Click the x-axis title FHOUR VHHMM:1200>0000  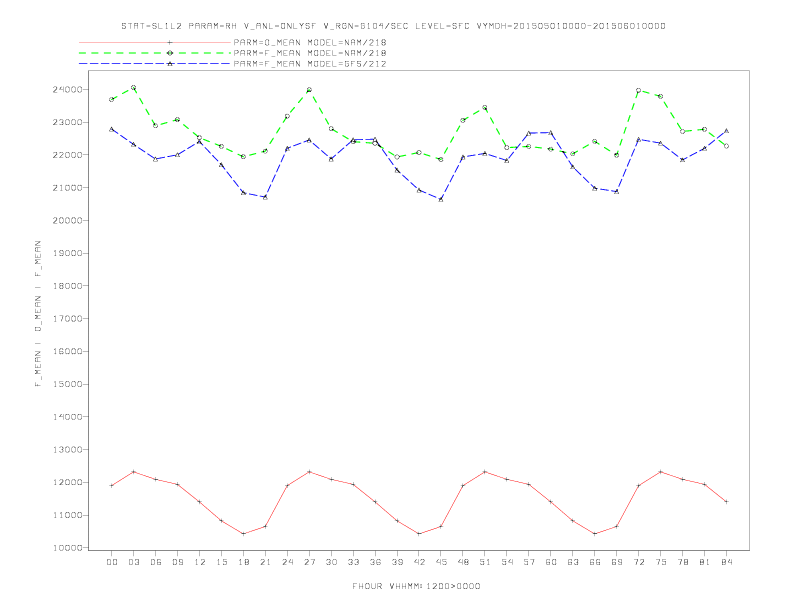[416, 586]
